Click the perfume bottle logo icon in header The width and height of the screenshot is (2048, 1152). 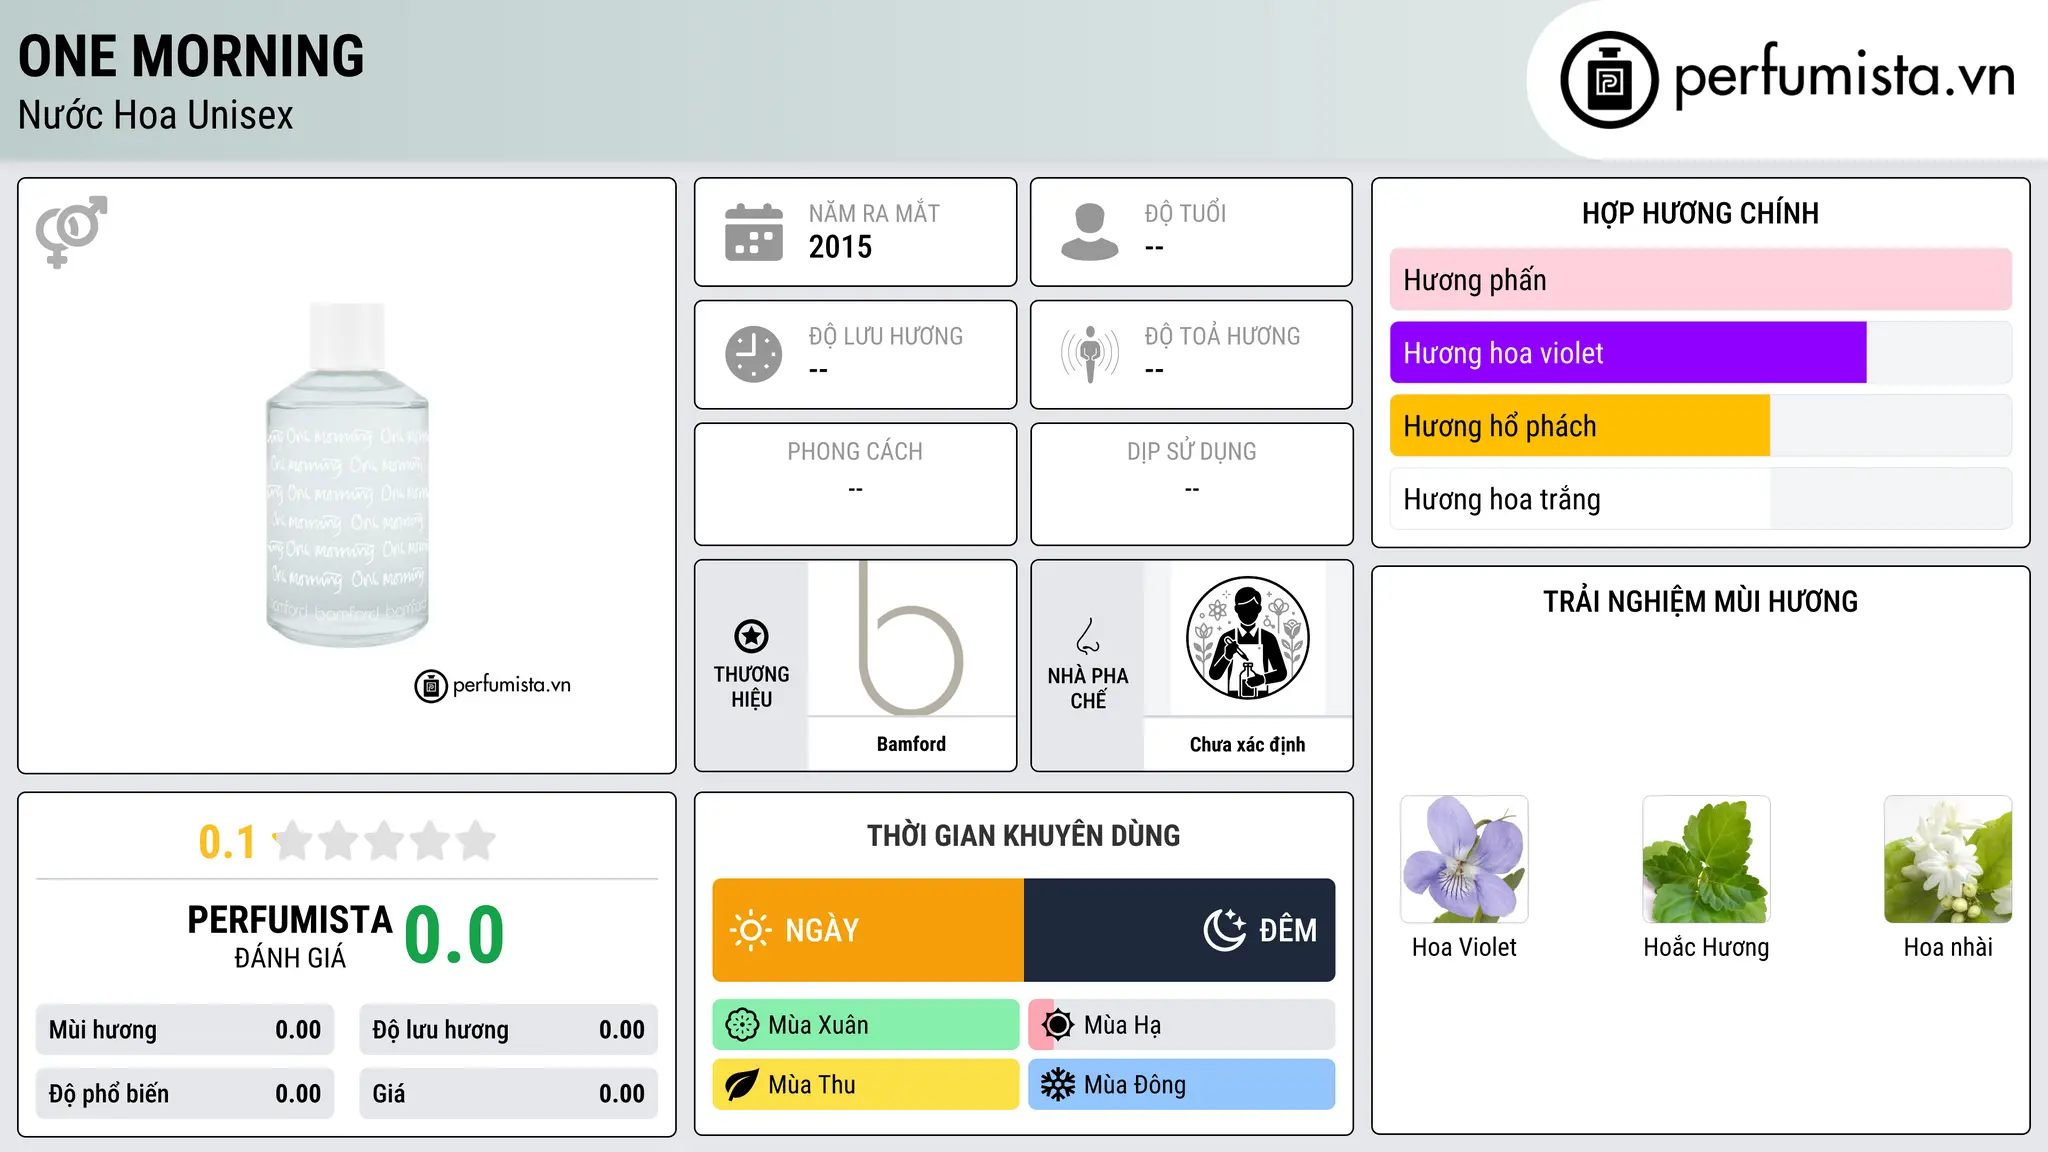pos(1609,80)
